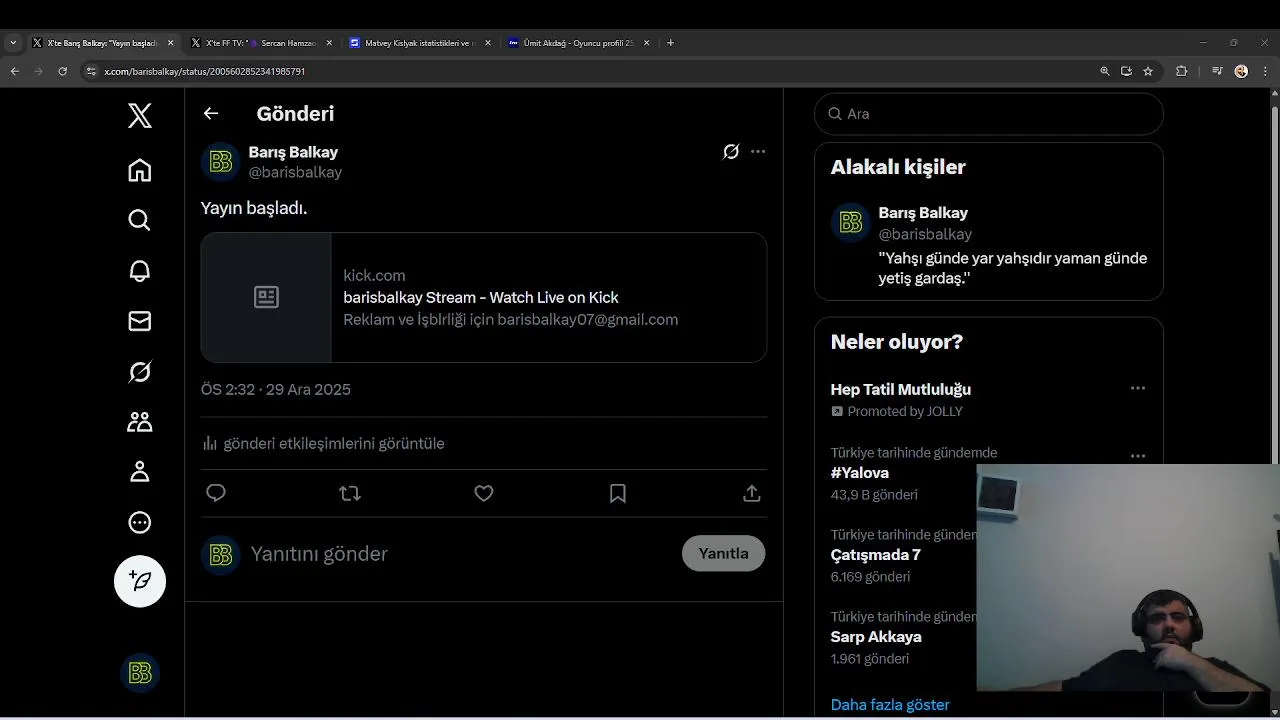Repost using the retweet icon
1280x720 pixels.
point(350,493)
